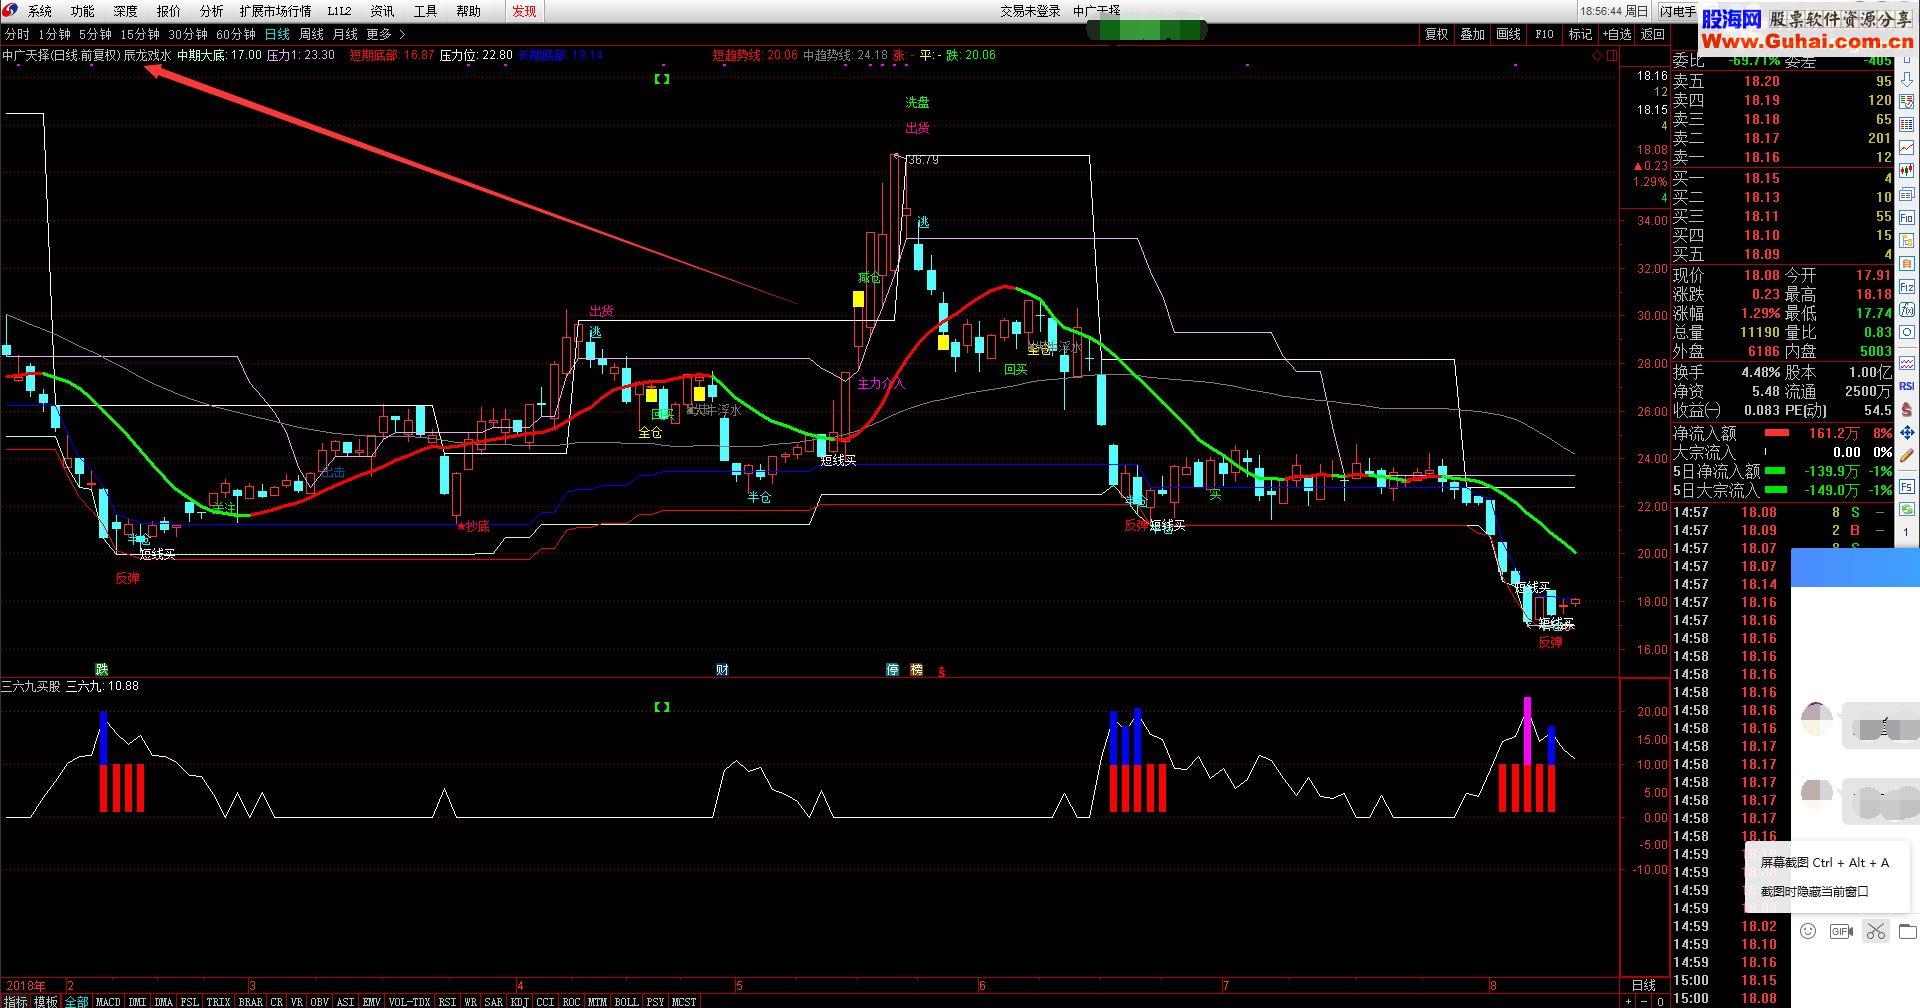Open the 资讯 menu

click(x=383, y=11)
